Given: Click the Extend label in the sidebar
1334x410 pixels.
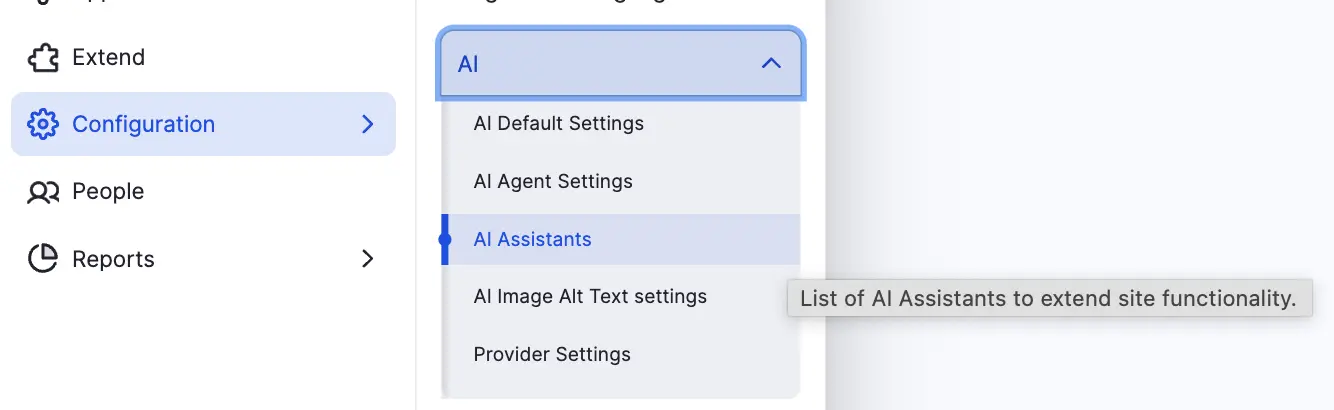Looking at the screenshot, I should (x=109, y=58).
